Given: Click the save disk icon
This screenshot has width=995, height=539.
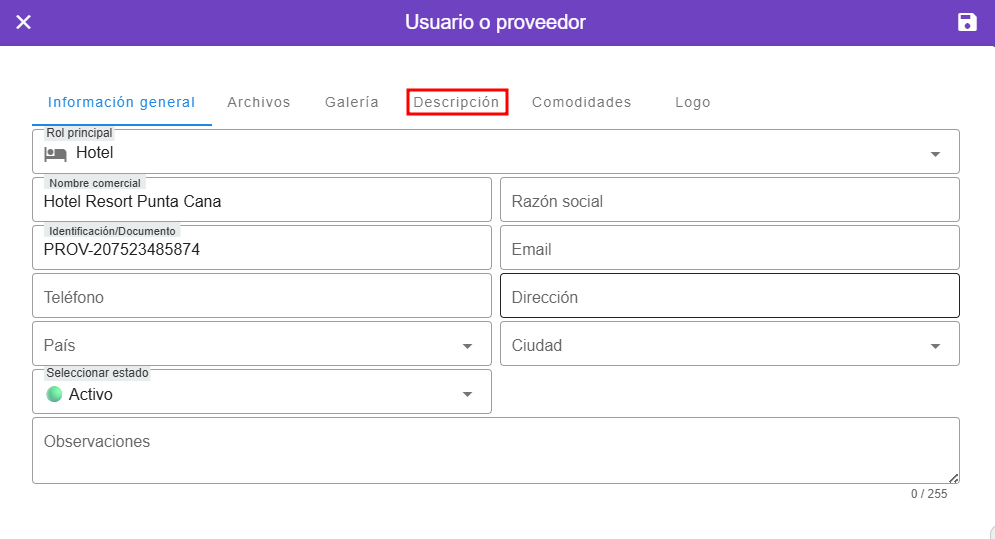Looking at the screenshot, I should click(x=967, y=22).
